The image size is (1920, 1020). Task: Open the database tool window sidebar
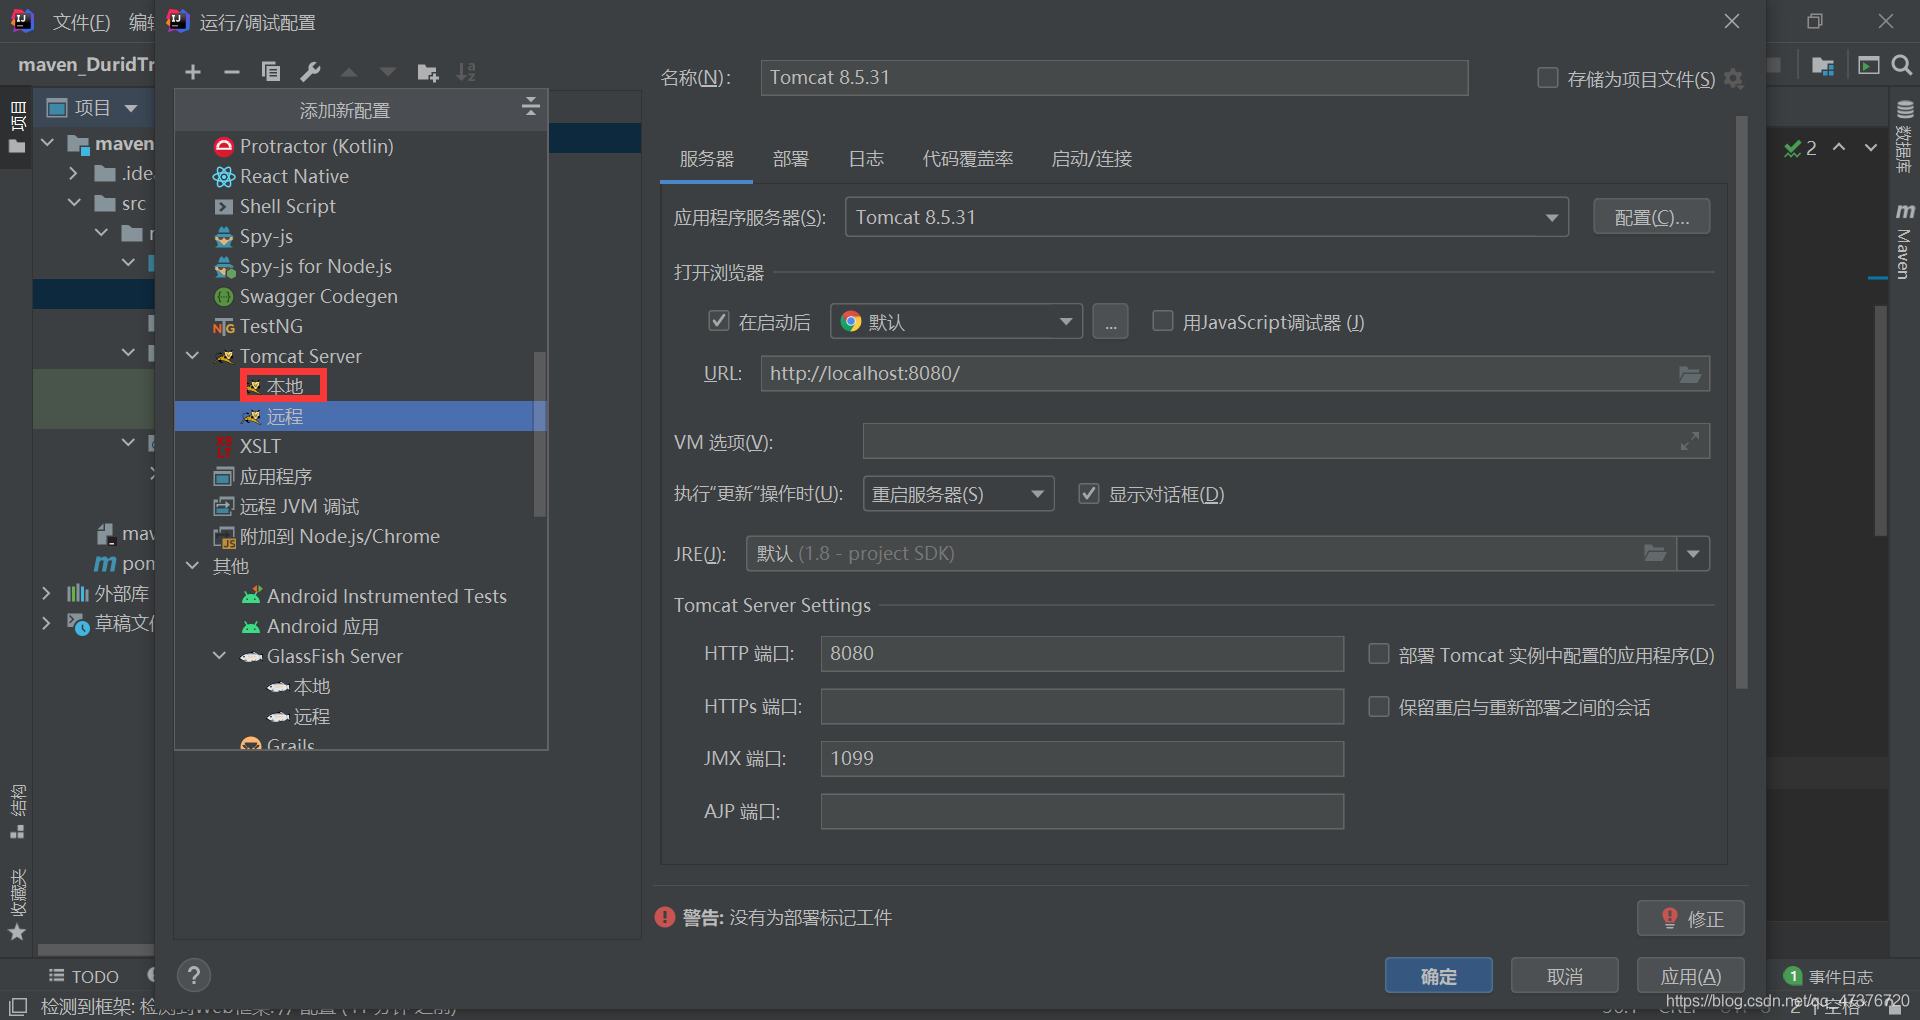[x=1904, y=137]
